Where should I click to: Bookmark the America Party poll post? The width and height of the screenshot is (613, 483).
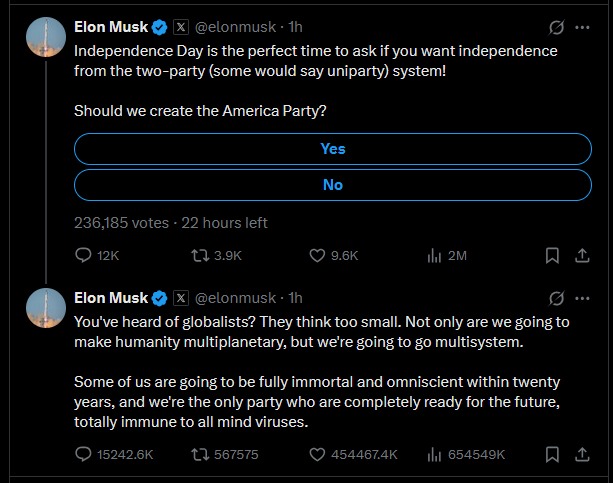(552, 256)
